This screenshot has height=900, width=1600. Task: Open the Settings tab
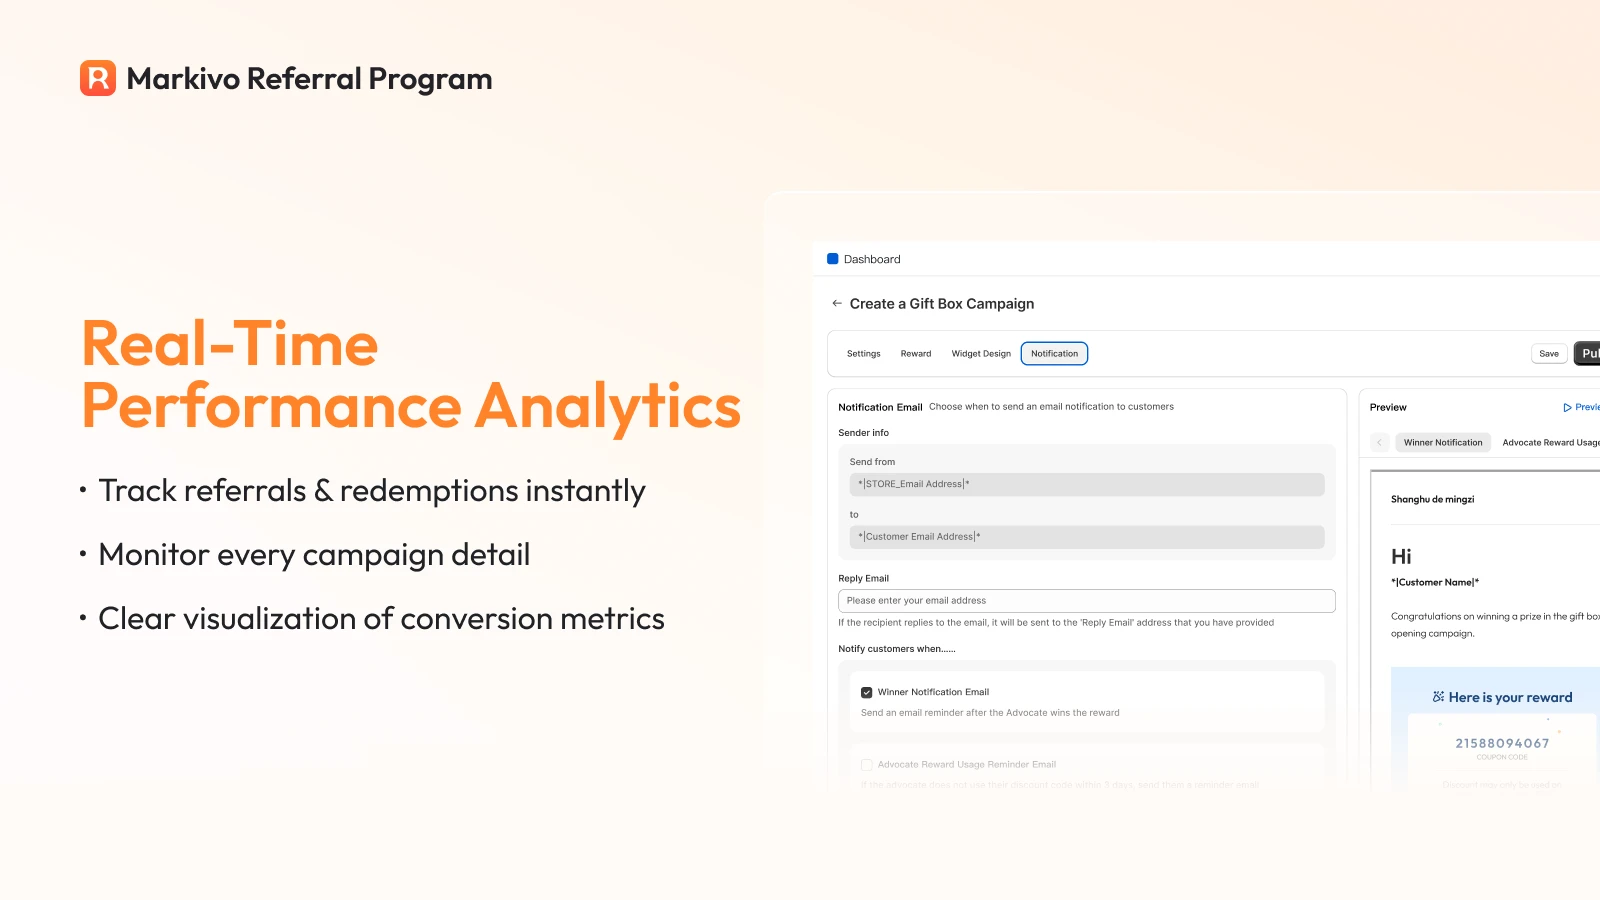864,354
